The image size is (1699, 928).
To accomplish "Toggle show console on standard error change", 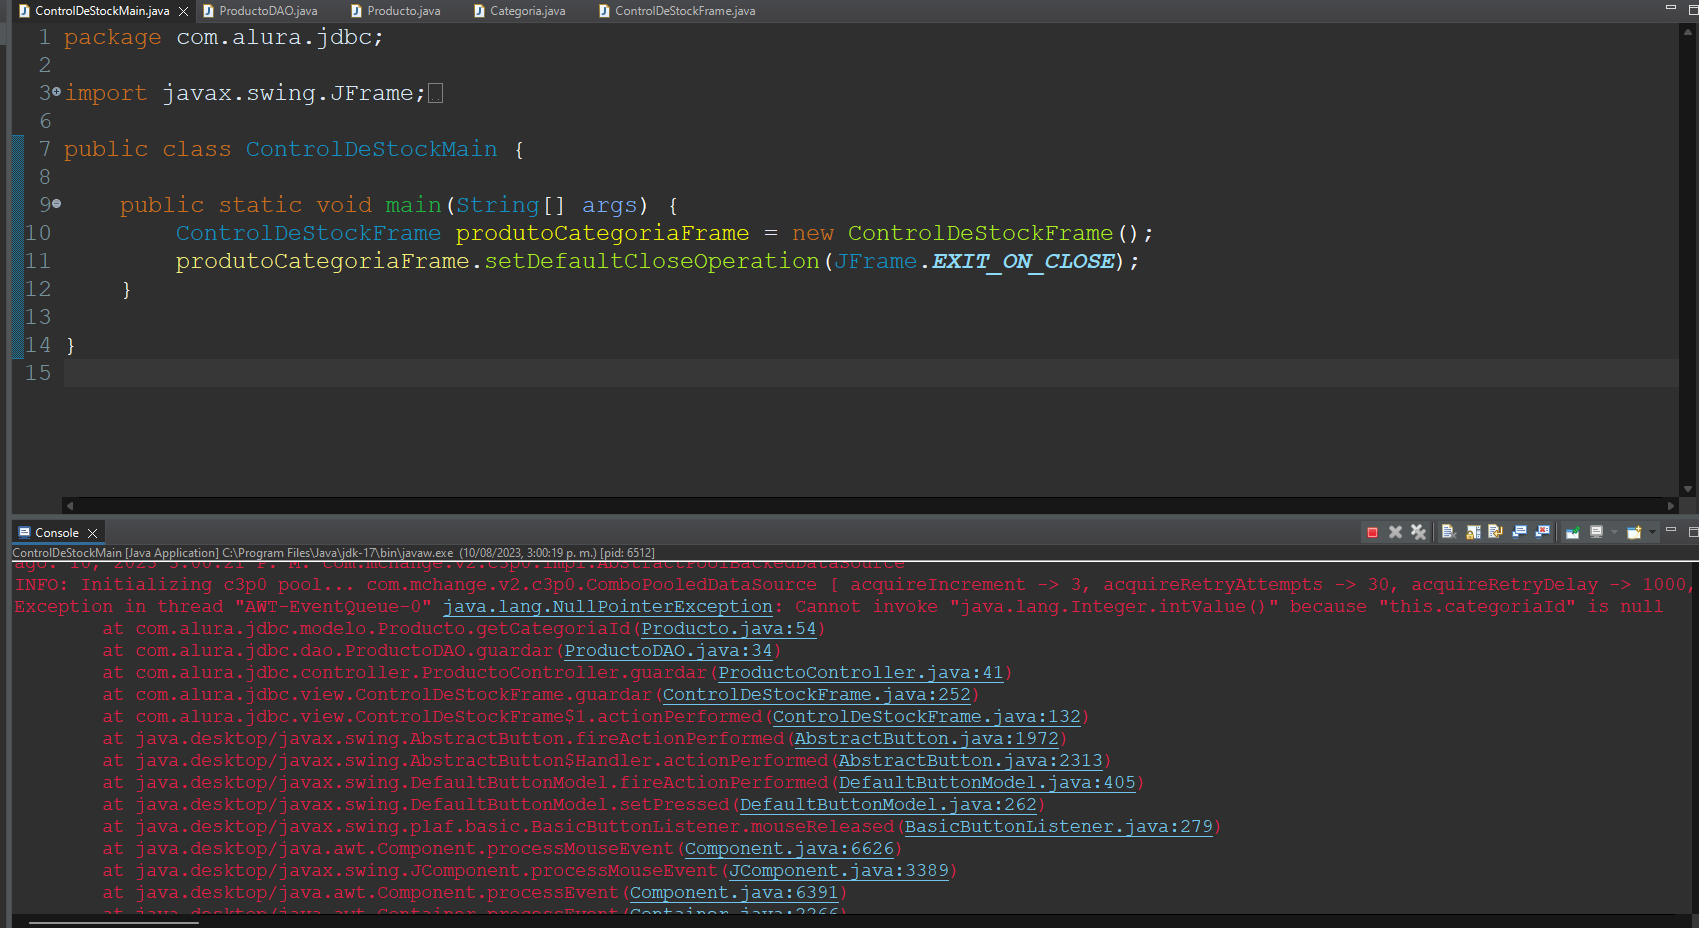I will click(1542, 532).
